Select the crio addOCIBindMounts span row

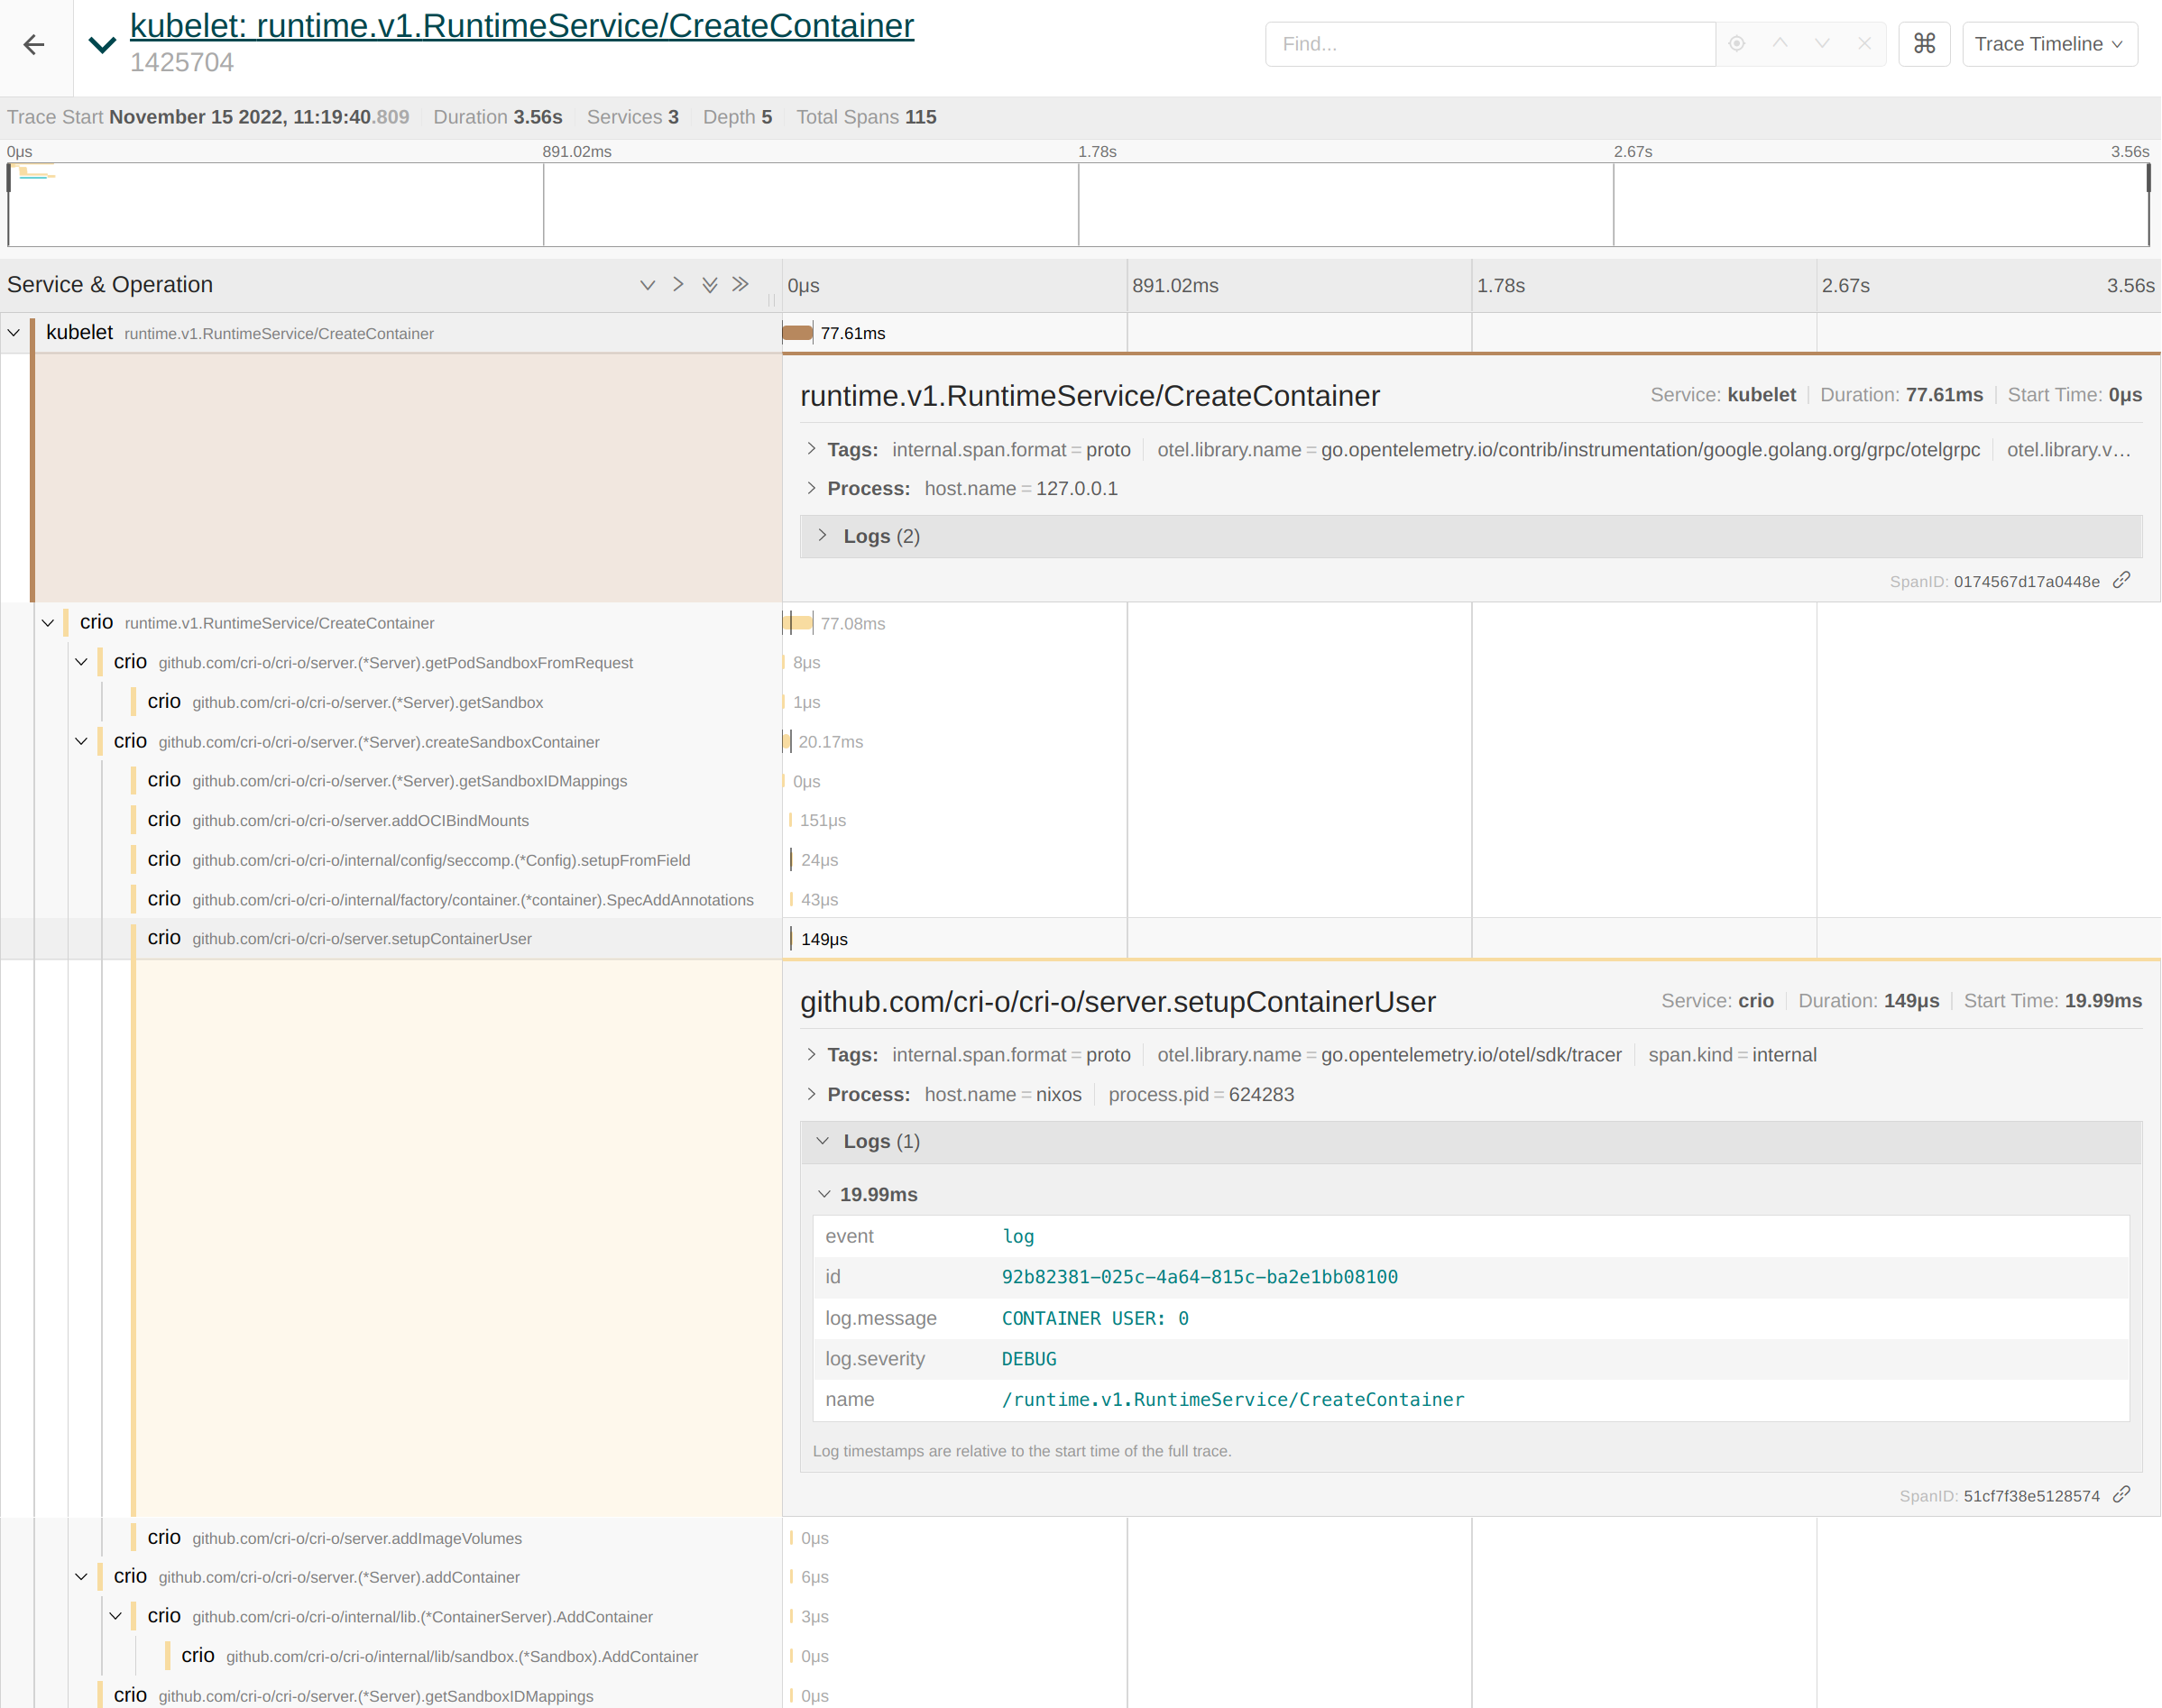(x=360, y=820)
